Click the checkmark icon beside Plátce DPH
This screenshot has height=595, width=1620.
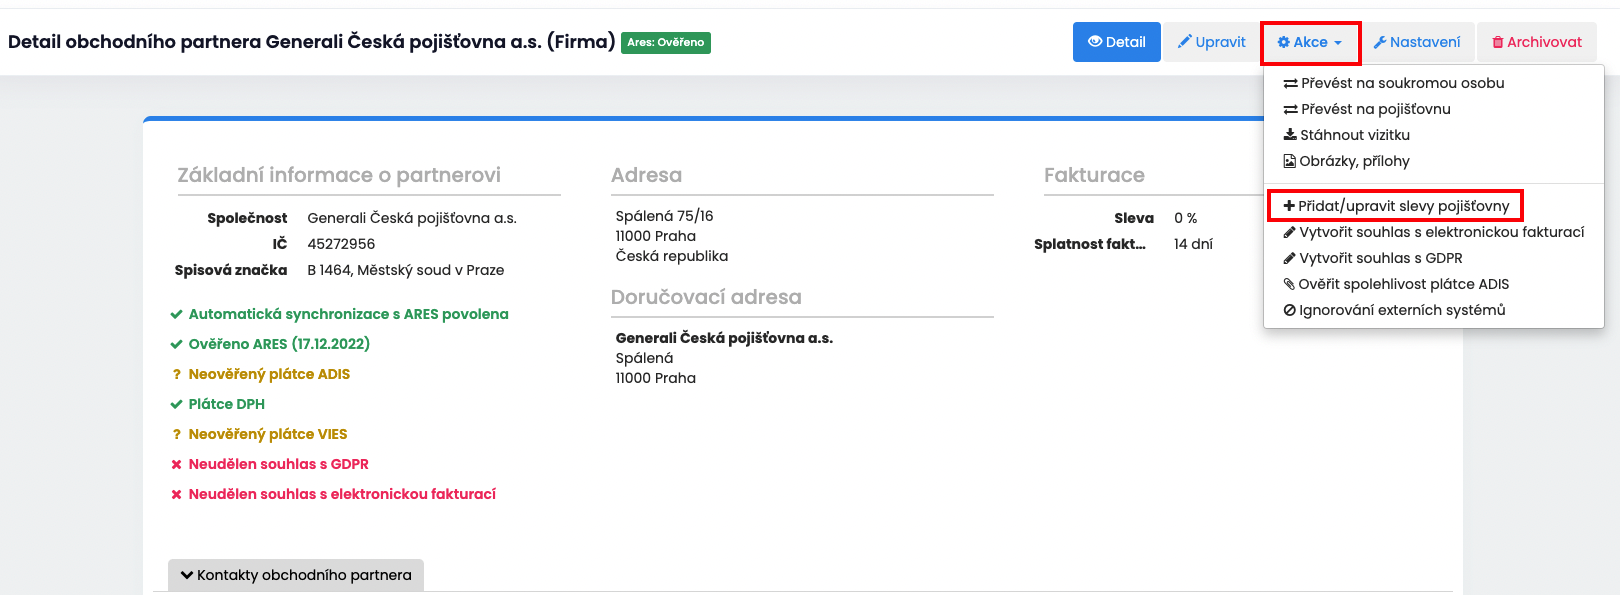coord(177,405)
